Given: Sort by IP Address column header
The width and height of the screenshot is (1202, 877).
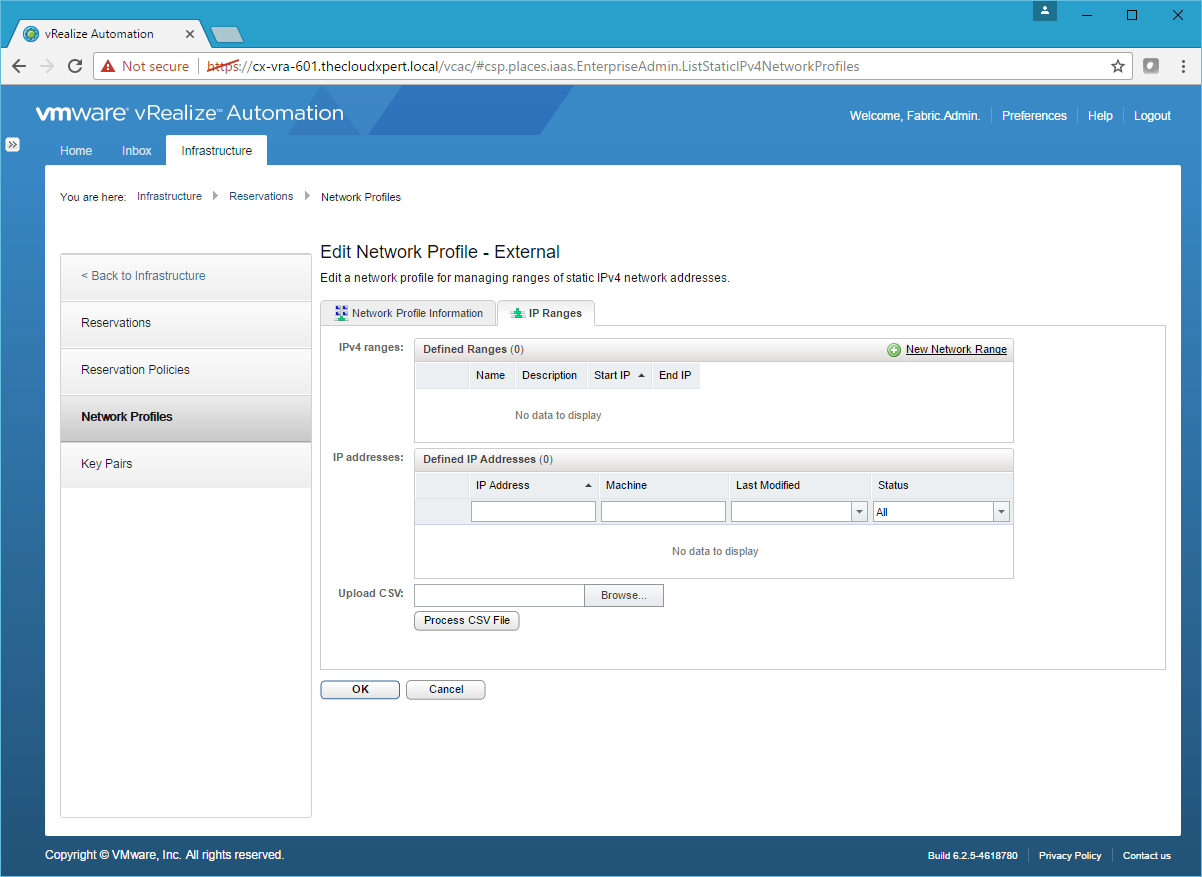Looking at the screenshot, I should tap(533, 485).
